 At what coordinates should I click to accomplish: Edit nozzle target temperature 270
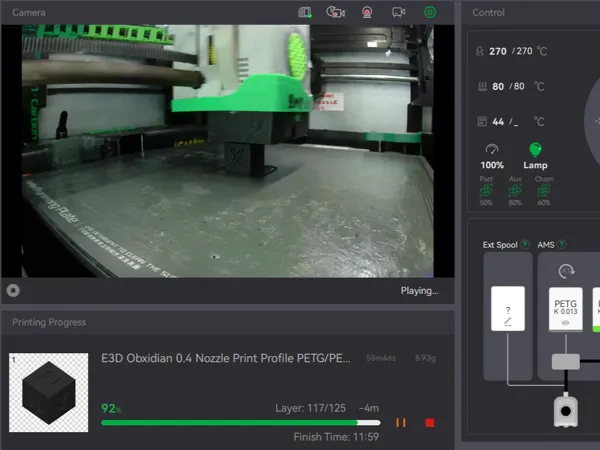(x=524, y=51)
